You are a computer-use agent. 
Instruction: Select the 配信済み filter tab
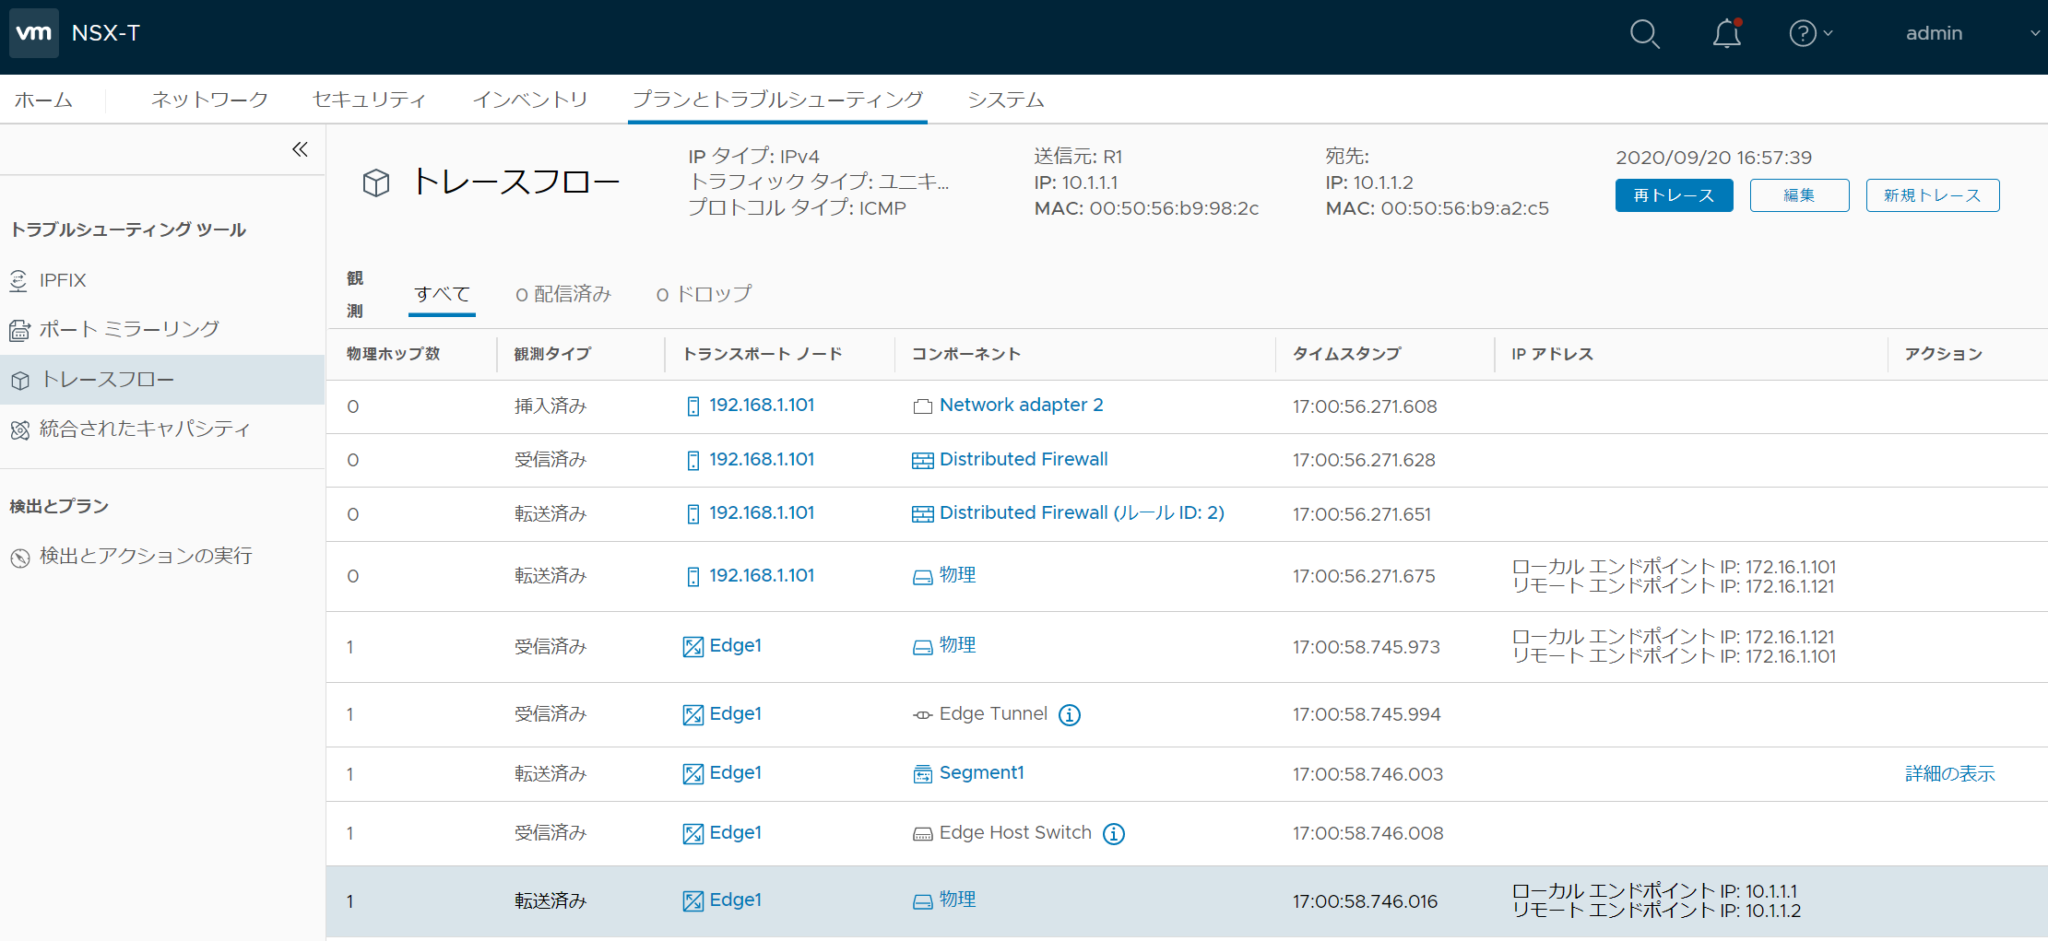click(563, 293)
